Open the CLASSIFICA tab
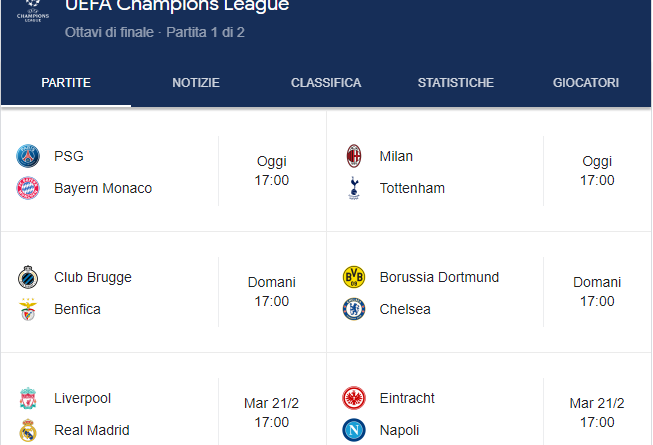The image size is (653, 445). tap(326, 83)
